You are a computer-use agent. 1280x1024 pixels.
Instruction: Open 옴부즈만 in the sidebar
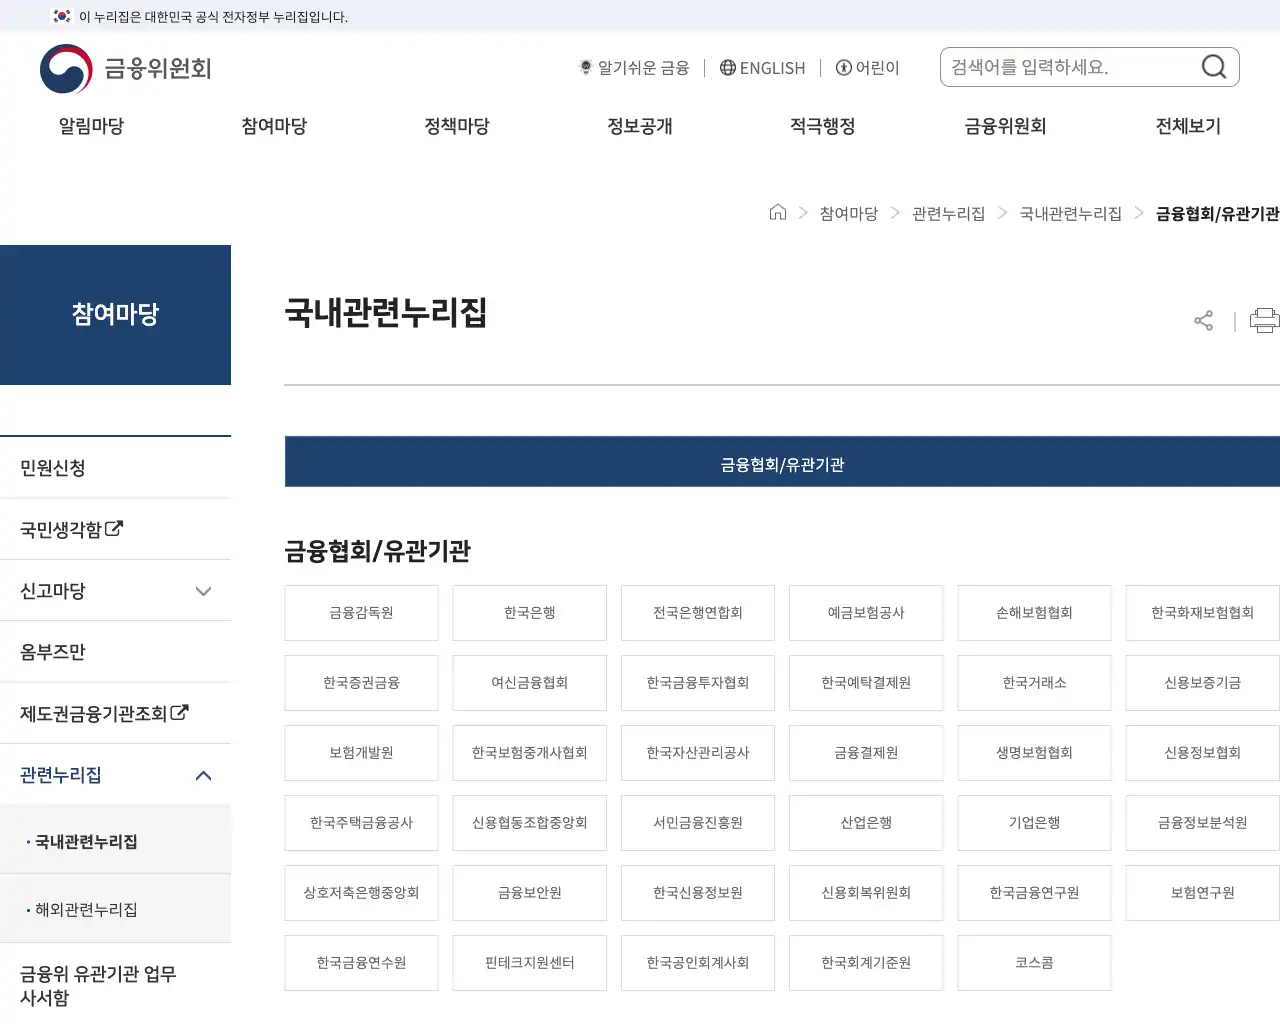(x=116, y=652)
